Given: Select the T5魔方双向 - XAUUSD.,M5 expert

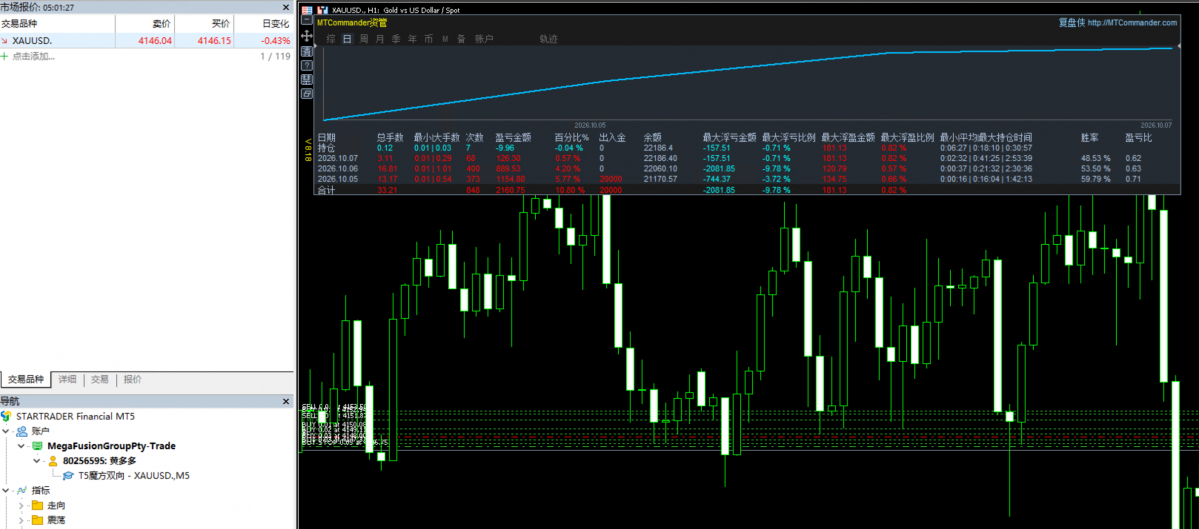Looking at the screenshot, I should (134, 475).
